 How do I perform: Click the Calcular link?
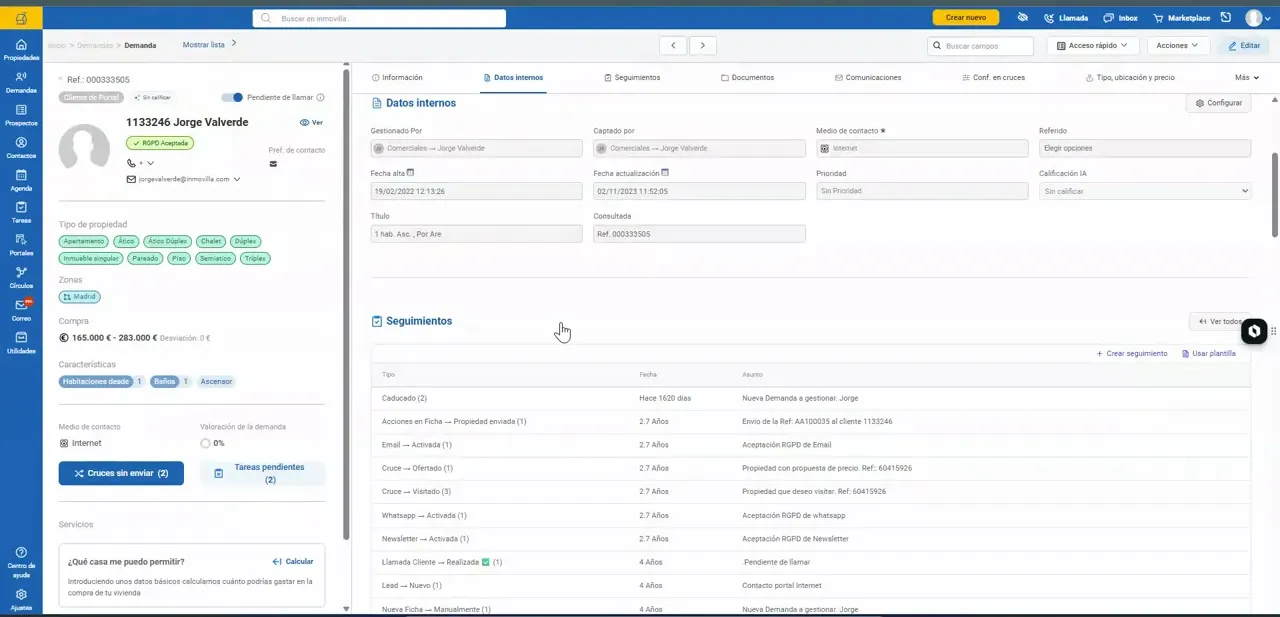click(x=293, y=562)
